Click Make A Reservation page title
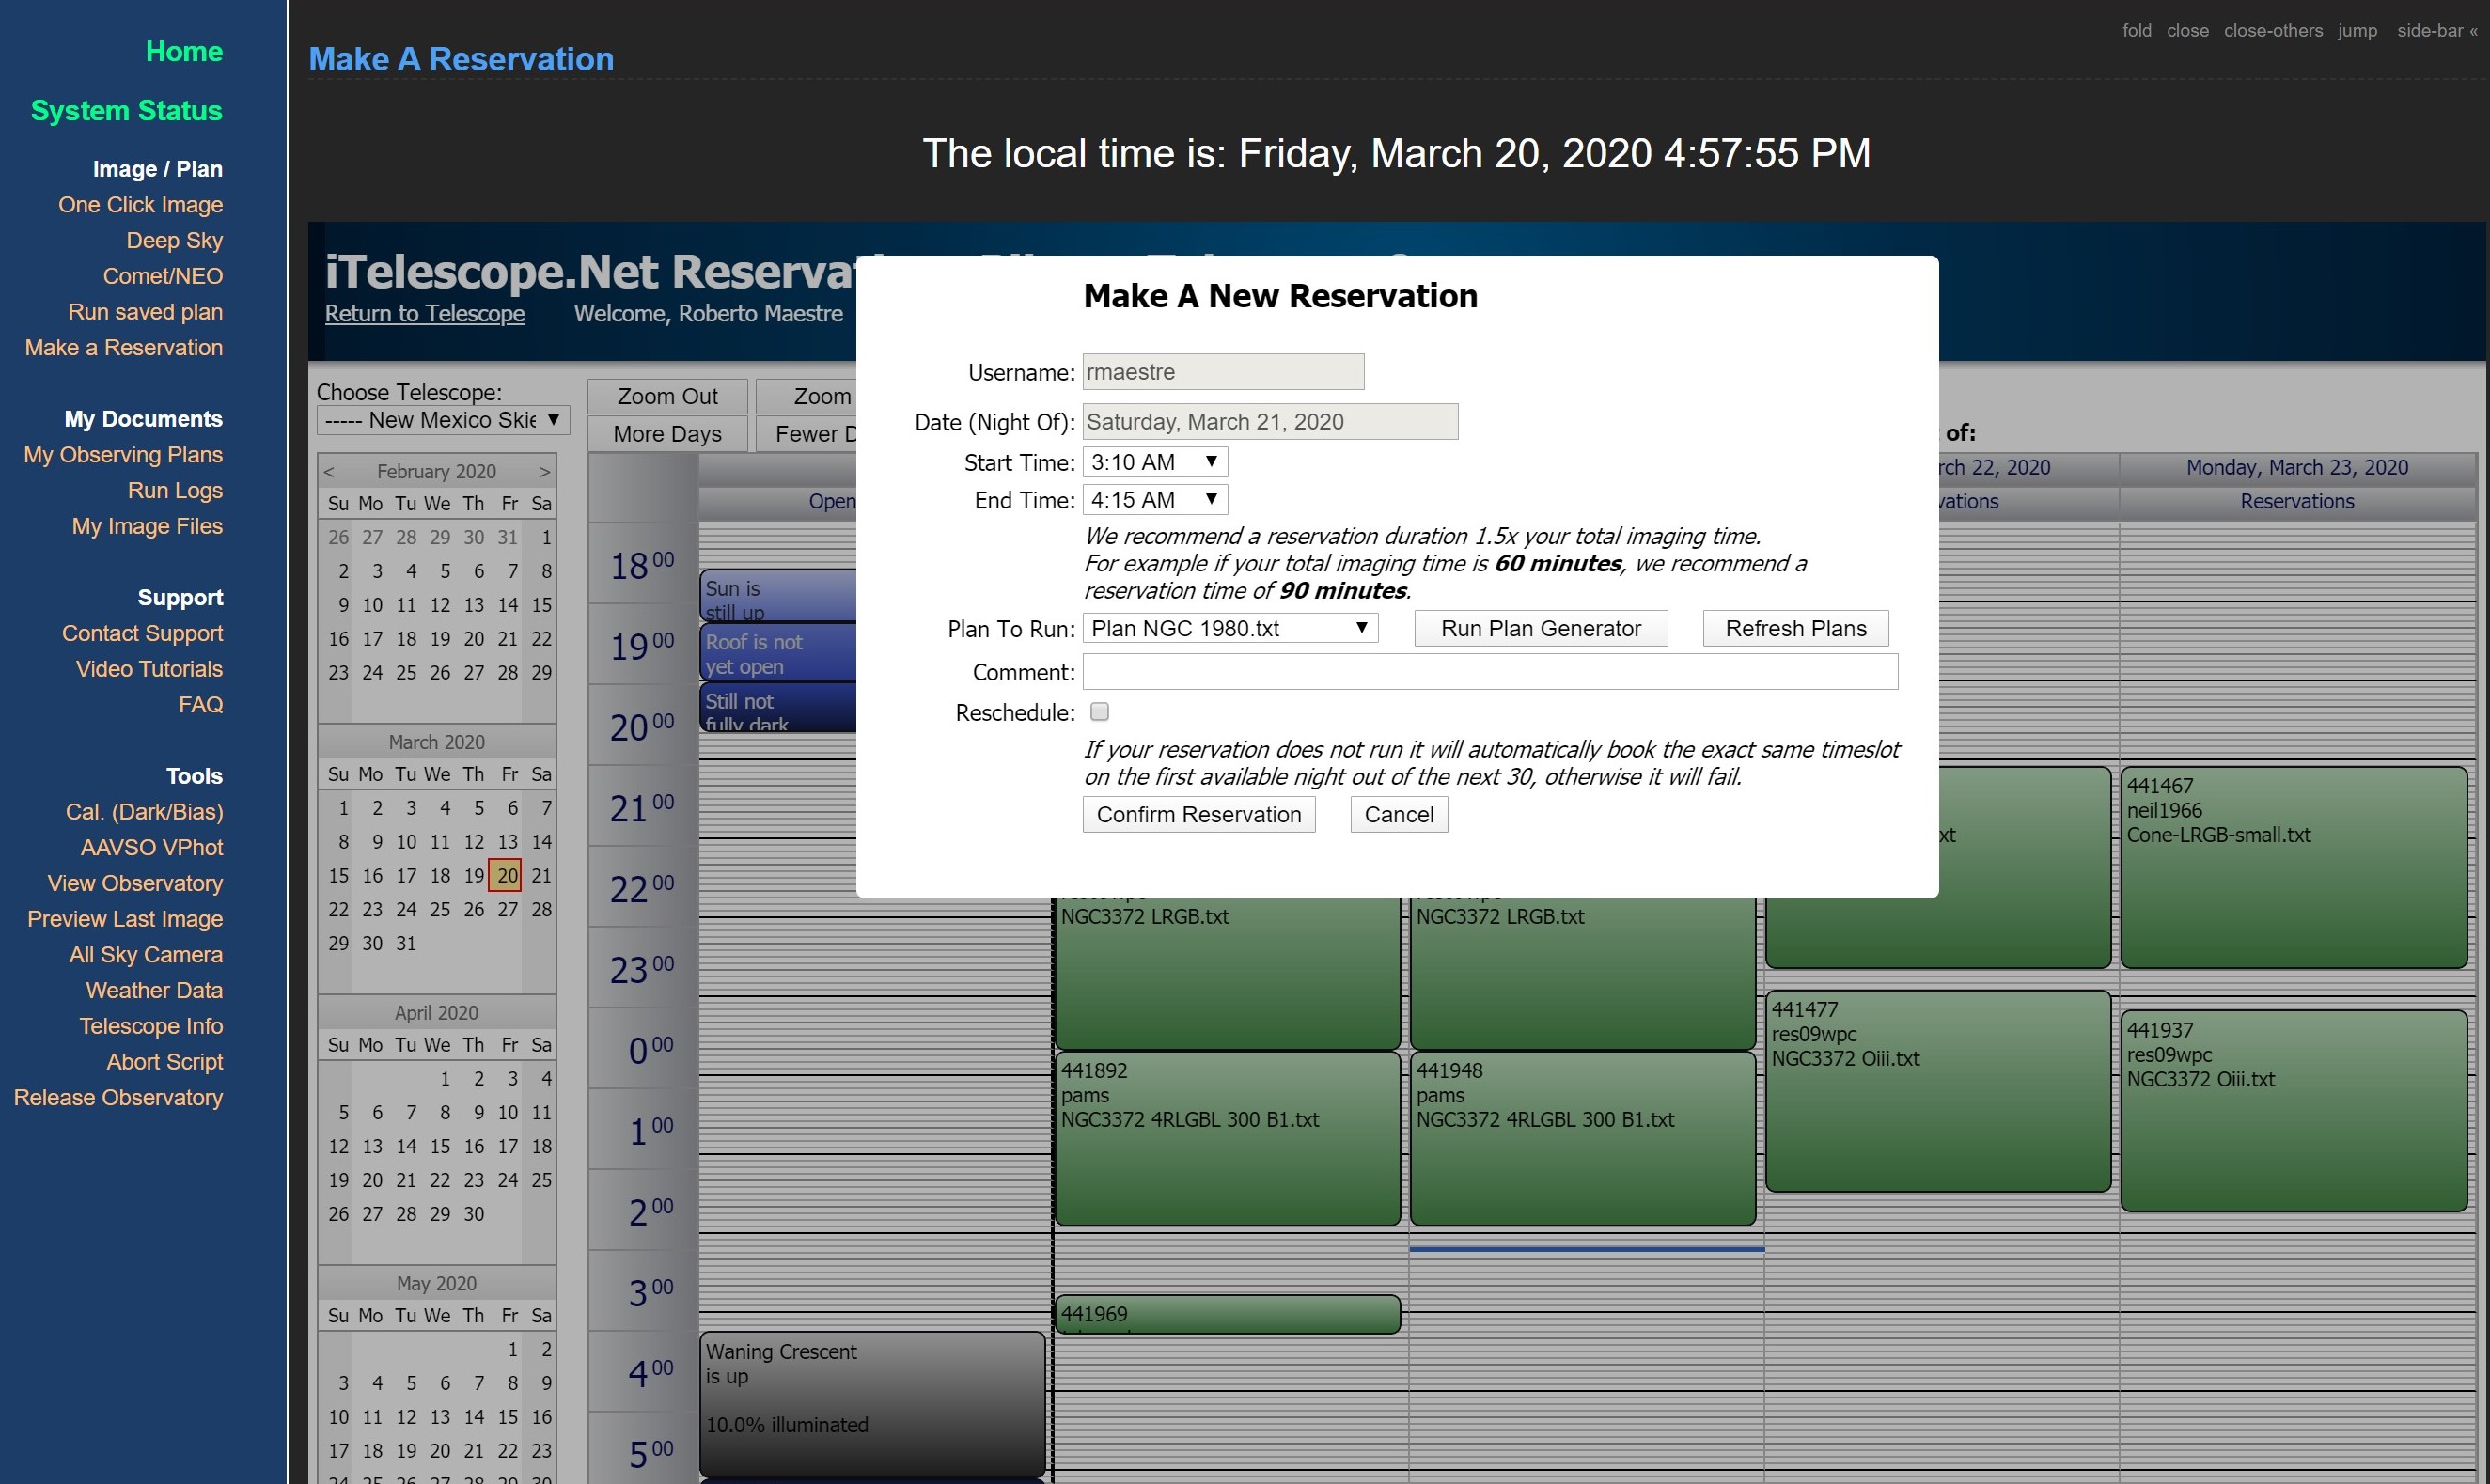Viewport: 2490px width, 1484px height. click(x=461, y=59)
